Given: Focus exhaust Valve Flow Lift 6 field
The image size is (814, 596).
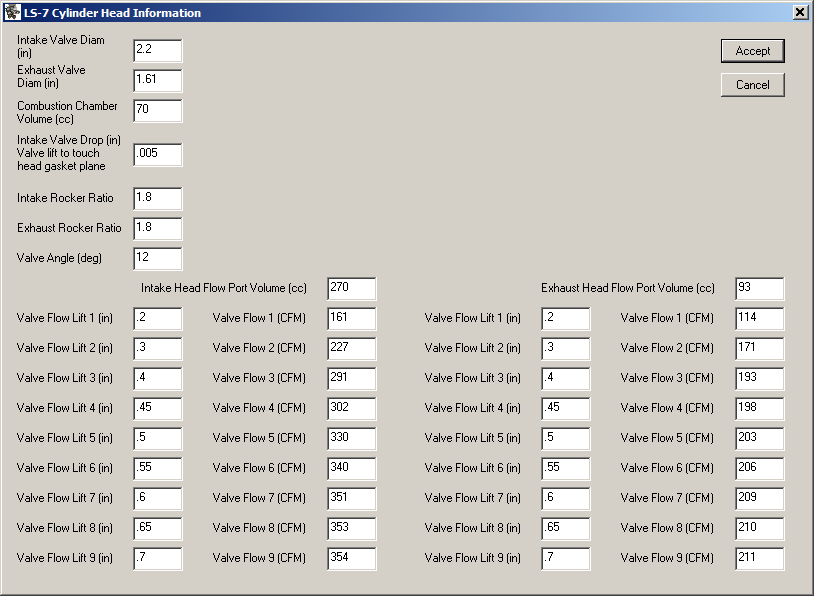Looking at the screenshot, I should coord(566,469).
